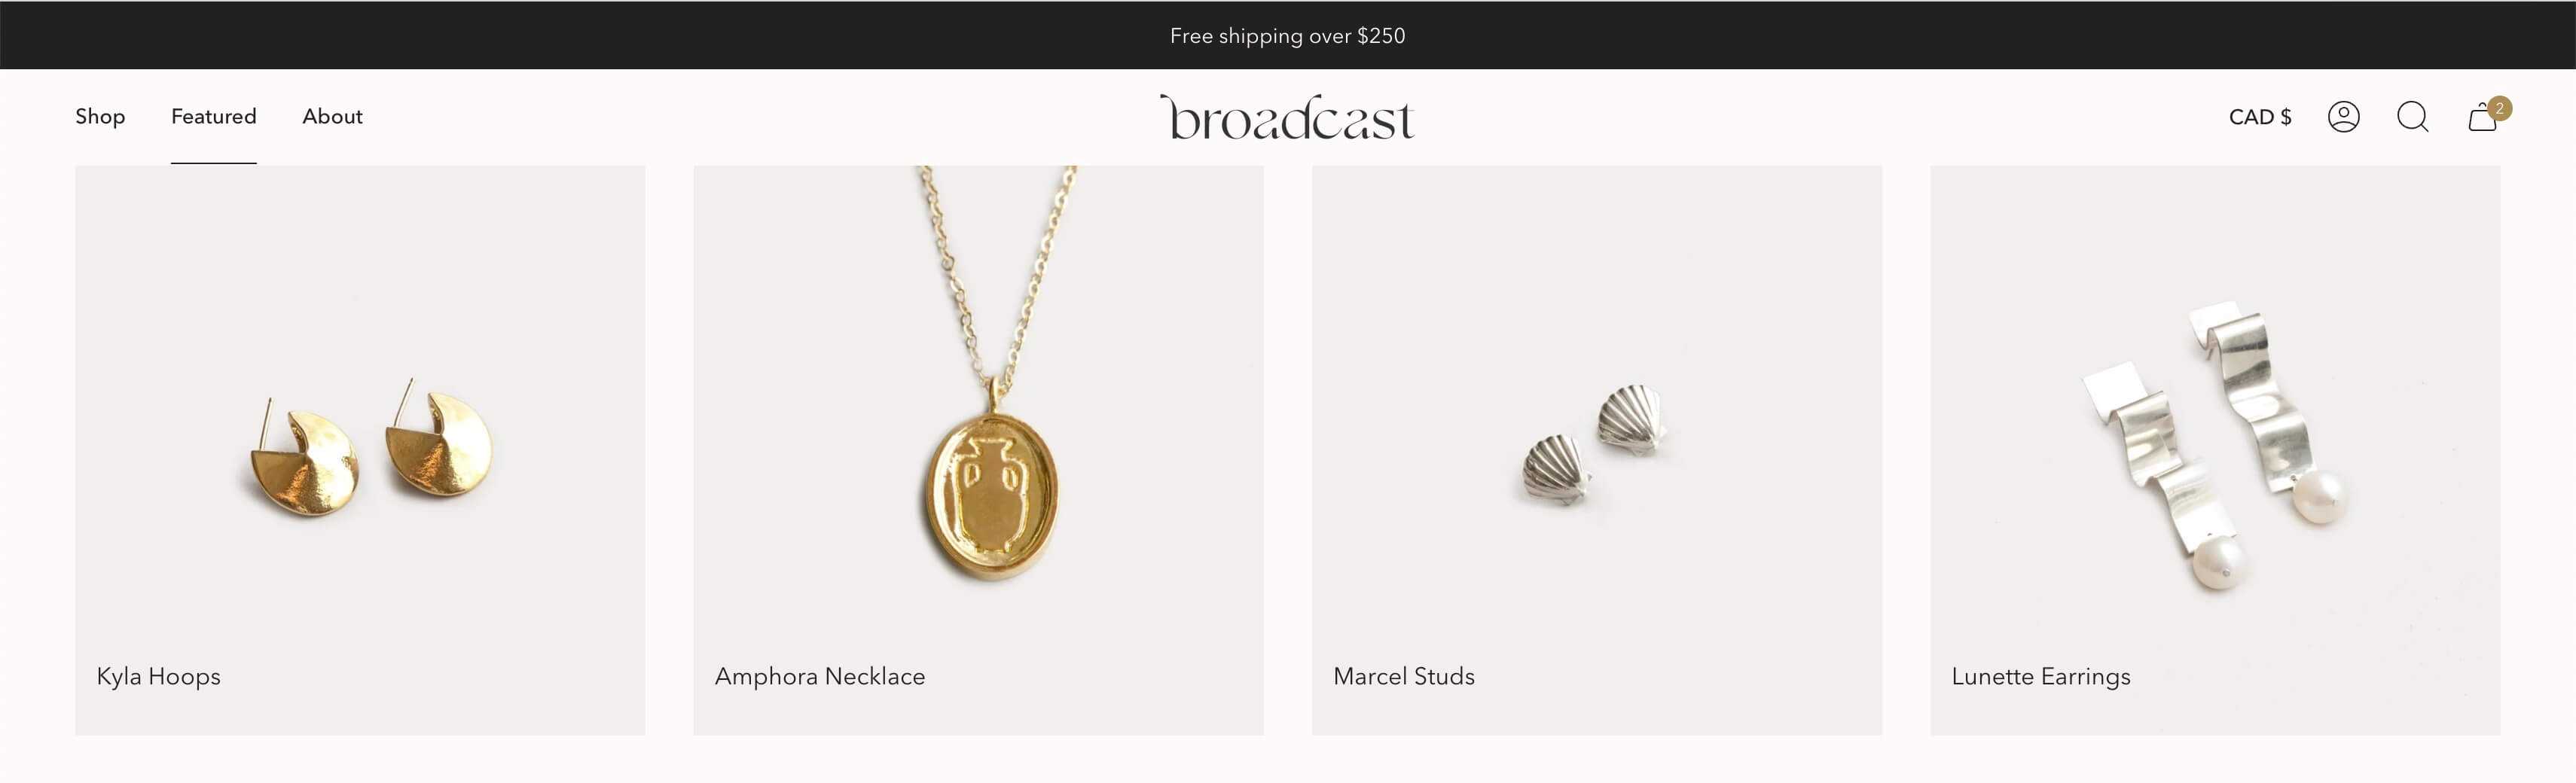This screenshot has height=783, width=2576.
Task: Open the shopping cart bag icon
Action: [x=2482, y=118]
